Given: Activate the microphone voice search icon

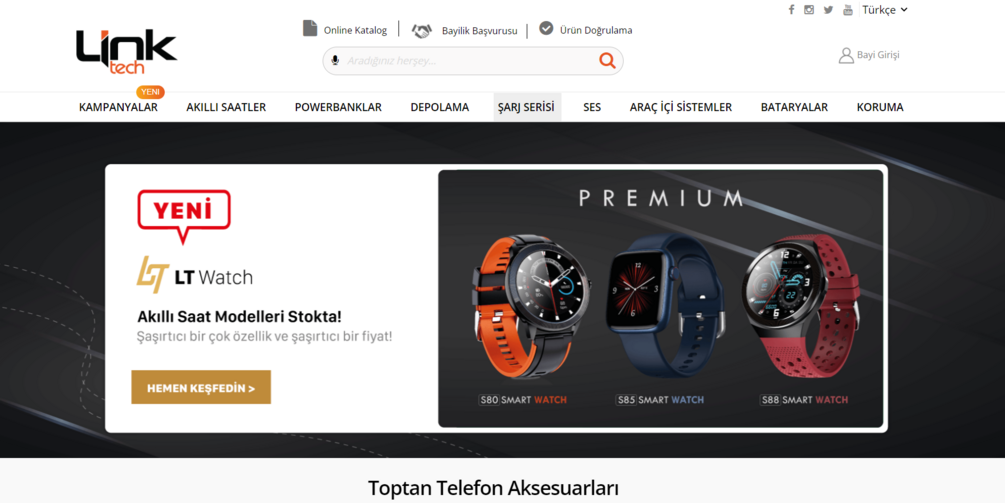Looking at the screenshot, I should 335,61.
